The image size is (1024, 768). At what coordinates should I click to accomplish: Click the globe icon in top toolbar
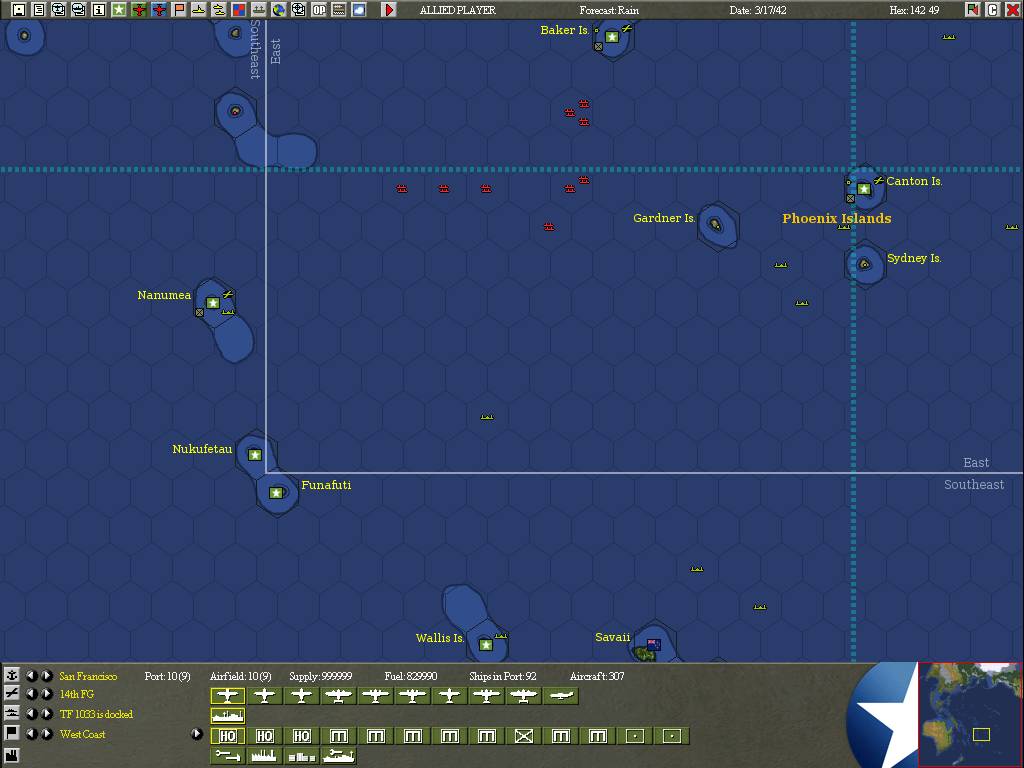(x=279, y=10)
